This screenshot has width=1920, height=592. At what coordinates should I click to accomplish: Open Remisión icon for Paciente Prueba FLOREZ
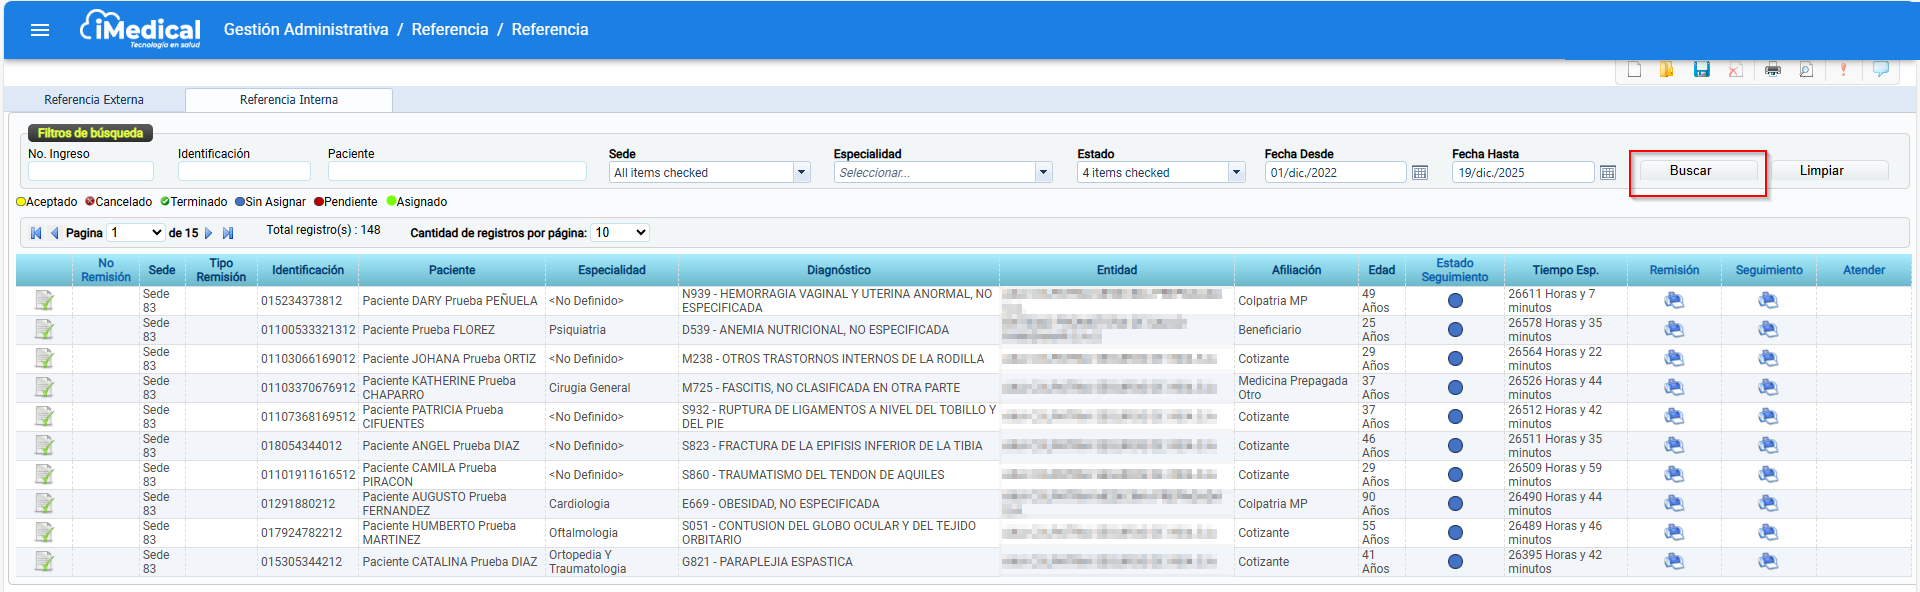1674,329
